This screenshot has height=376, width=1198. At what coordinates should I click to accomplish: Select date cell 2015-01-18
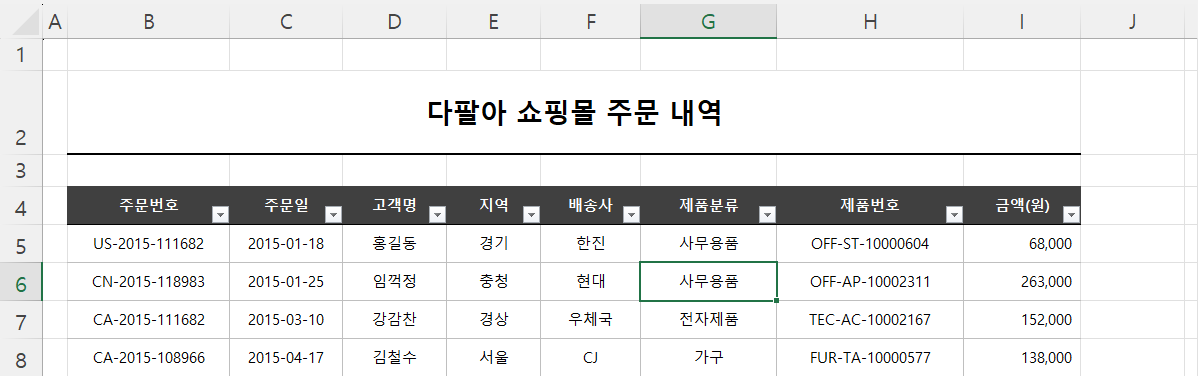pyautogui.click(x=286, y=244)
